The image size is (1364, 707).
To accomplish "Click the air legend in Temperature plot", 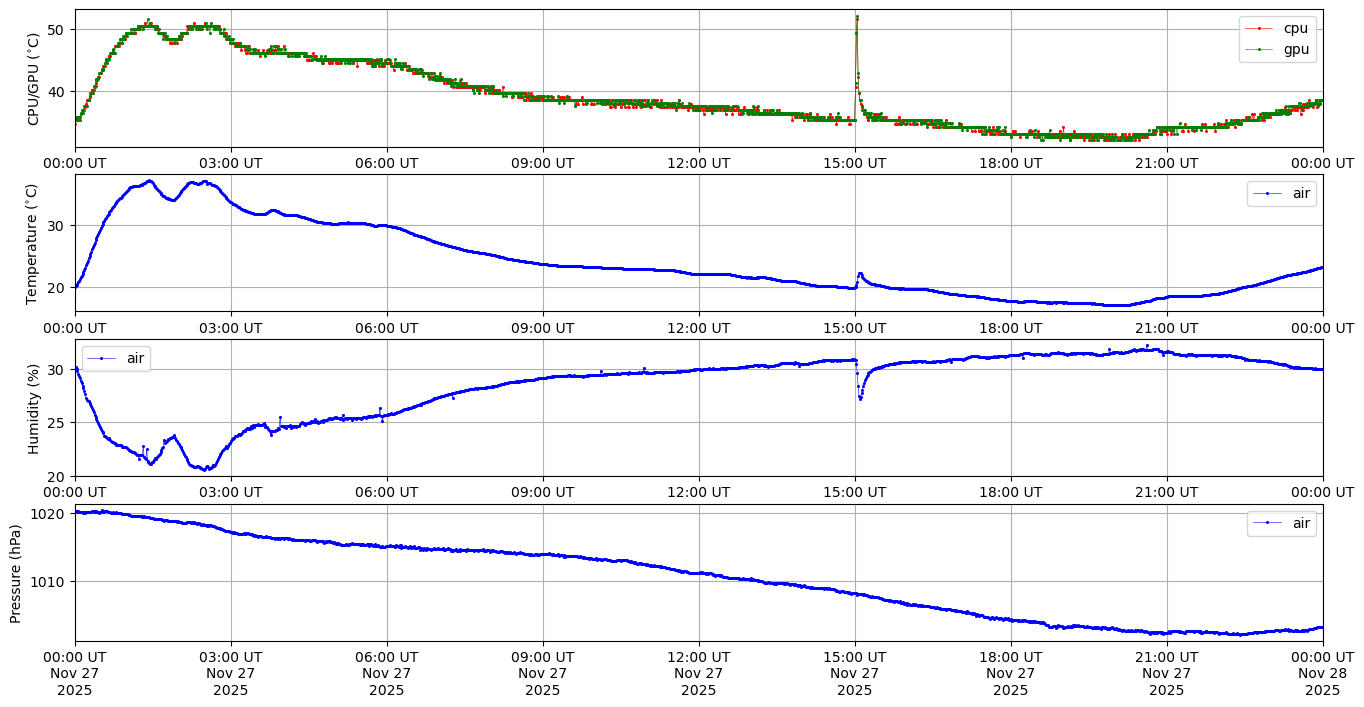I will tap(1282, 194).
